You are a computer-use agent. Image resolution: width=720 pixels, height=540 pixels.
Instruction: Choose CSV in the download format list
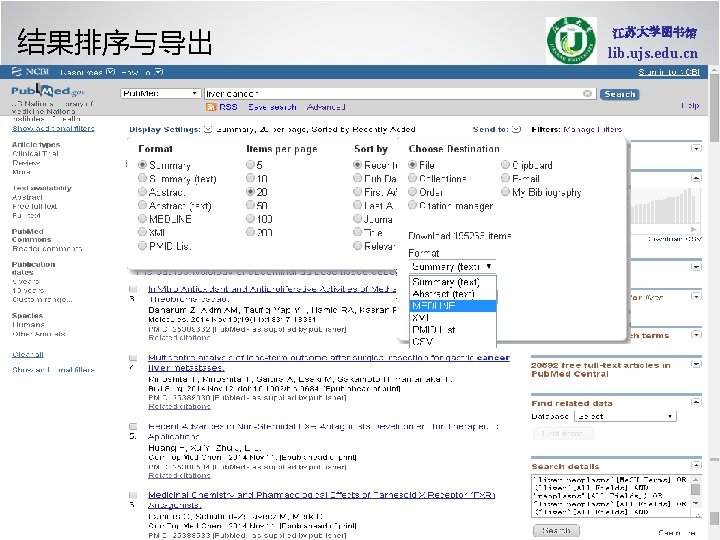(x=452, y=342)
